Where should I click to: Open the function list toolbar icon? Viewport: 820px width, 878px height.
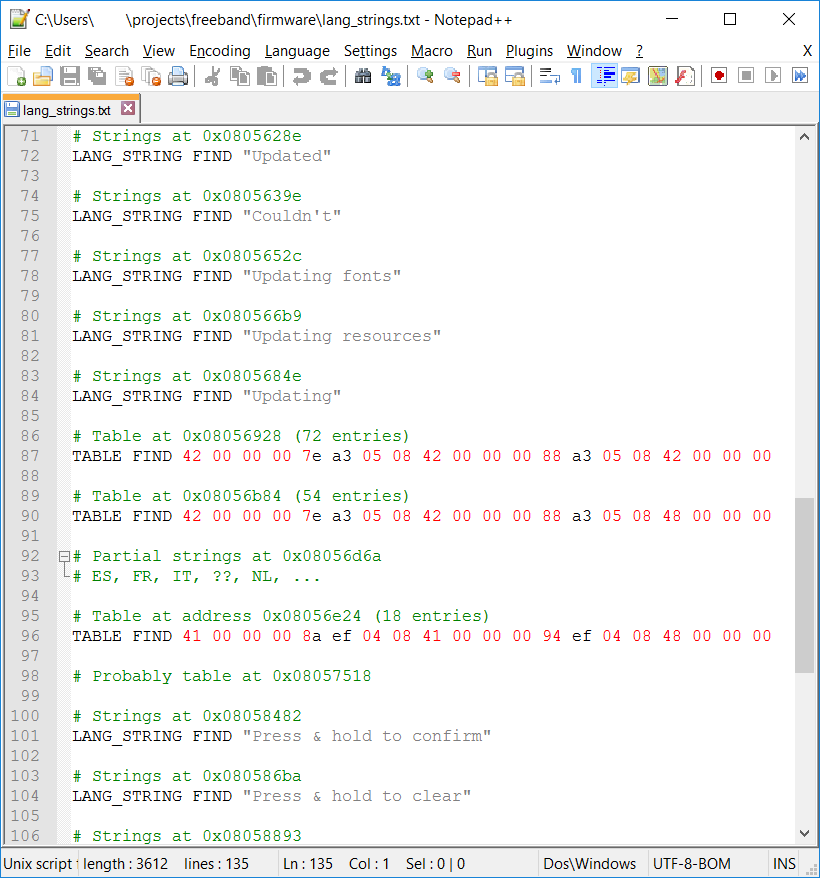(684, 76)
